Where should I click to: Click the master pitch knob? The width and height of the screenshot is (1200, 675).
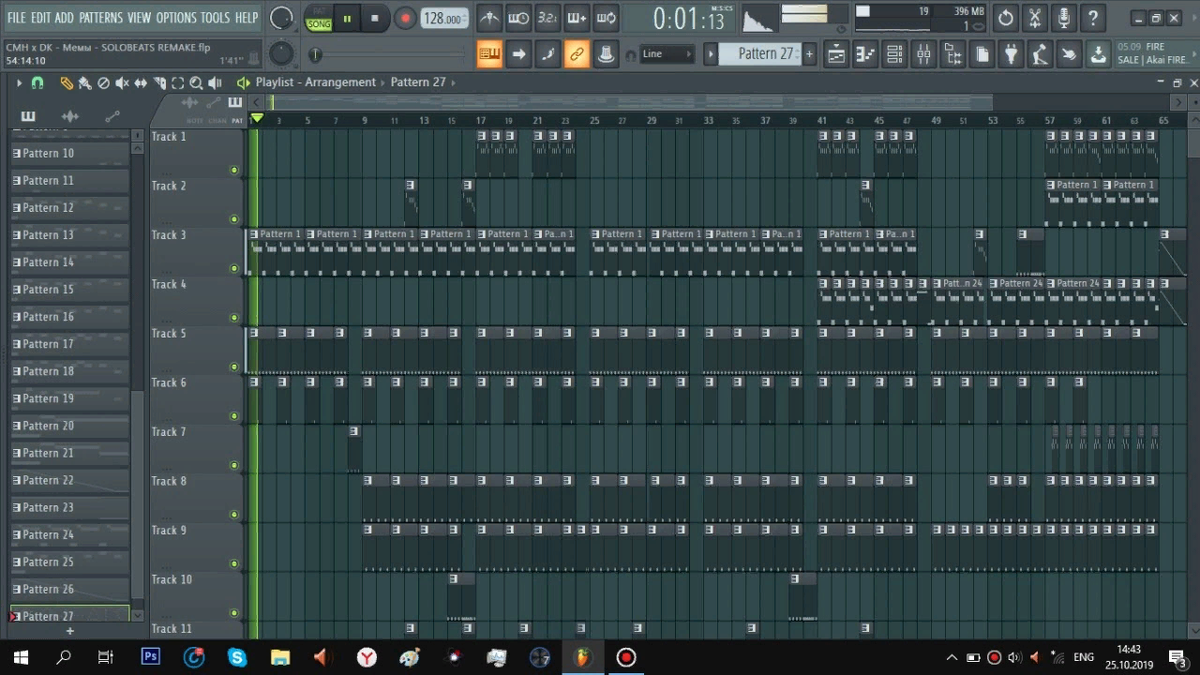click(x=282, y=53)
